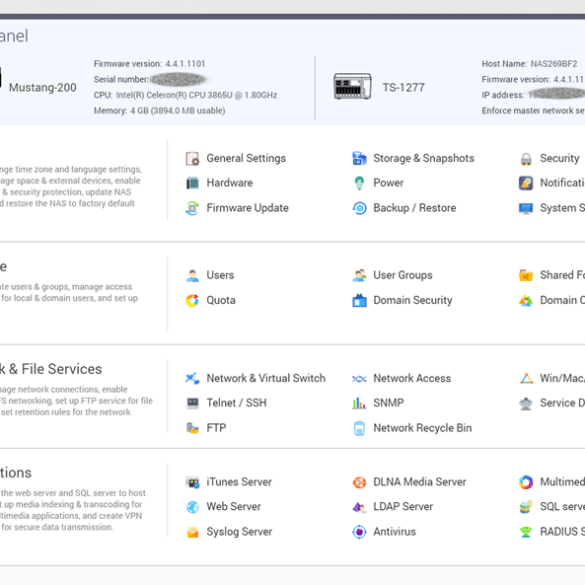Click the Antivirus icon
The height and width of the screenshot is (585, 585).
pos(359,532)
